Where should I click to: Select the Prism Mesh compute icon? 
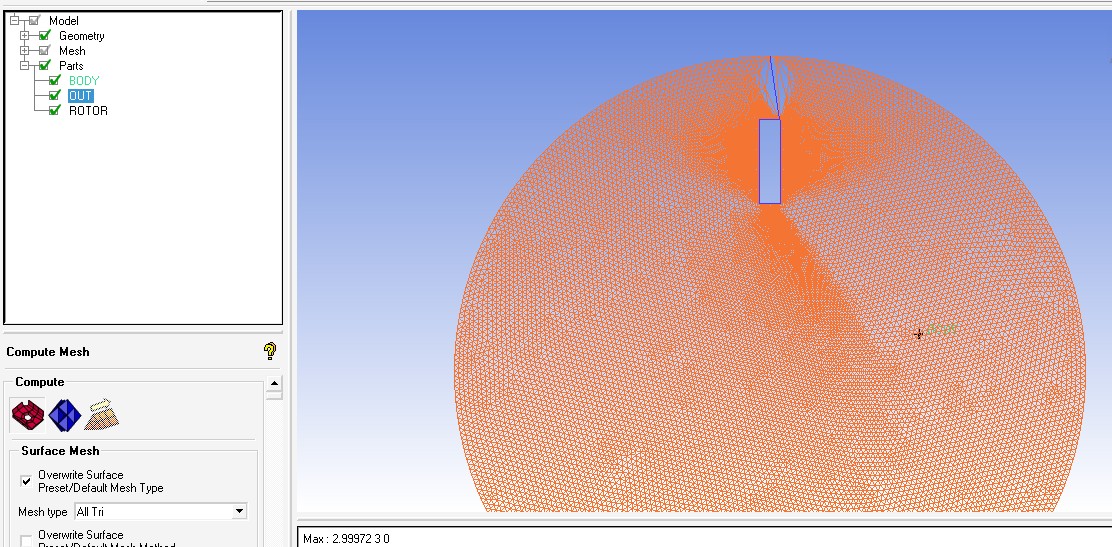(x=103, y=414)
